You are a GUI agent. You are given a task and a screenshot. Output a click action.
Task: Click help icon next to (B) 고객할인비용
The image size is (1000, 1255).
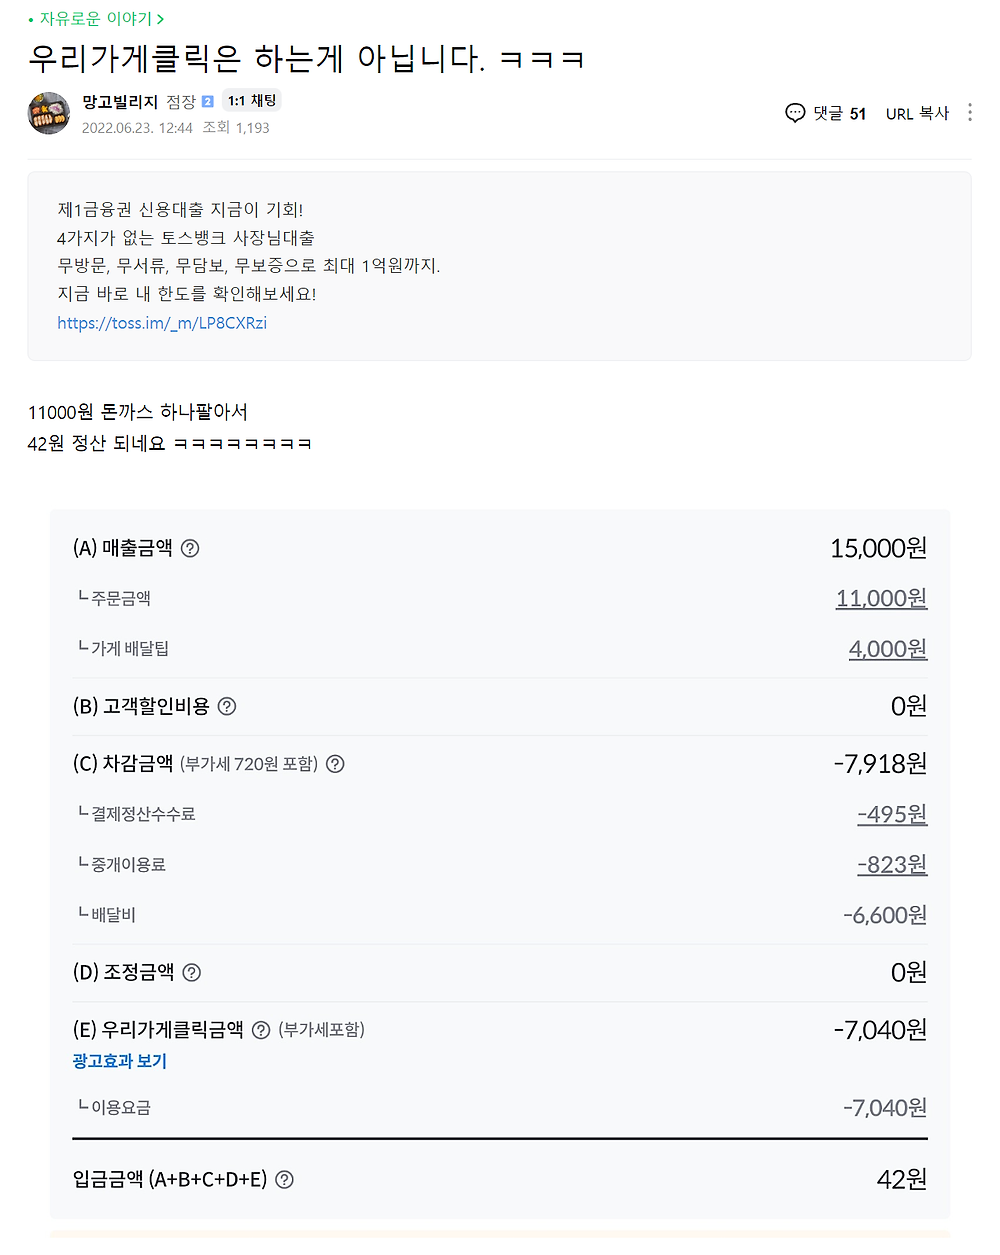pyautogui.click(x=227, y=706)
